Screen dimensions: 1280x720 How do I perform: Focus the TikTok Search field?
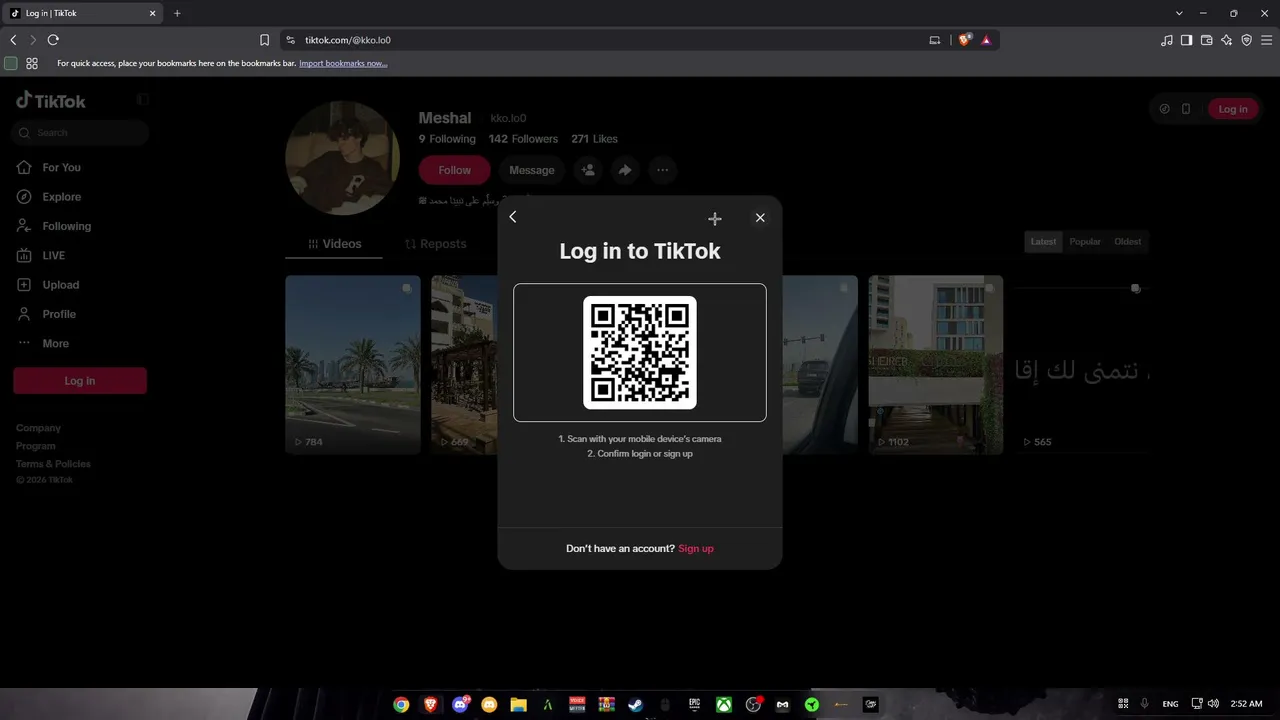(80, 132)
